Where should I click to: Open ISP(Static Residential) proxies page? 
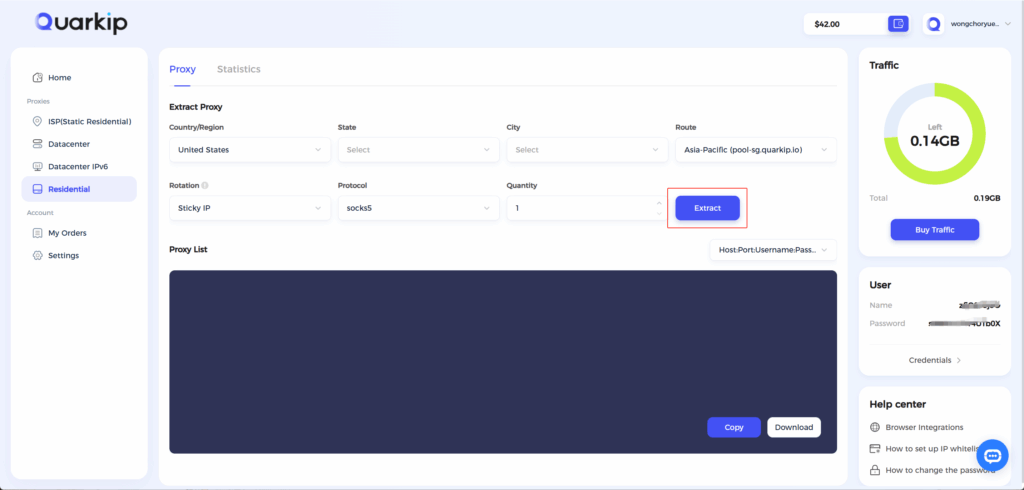pyautogui.click(x=89, y=121)
